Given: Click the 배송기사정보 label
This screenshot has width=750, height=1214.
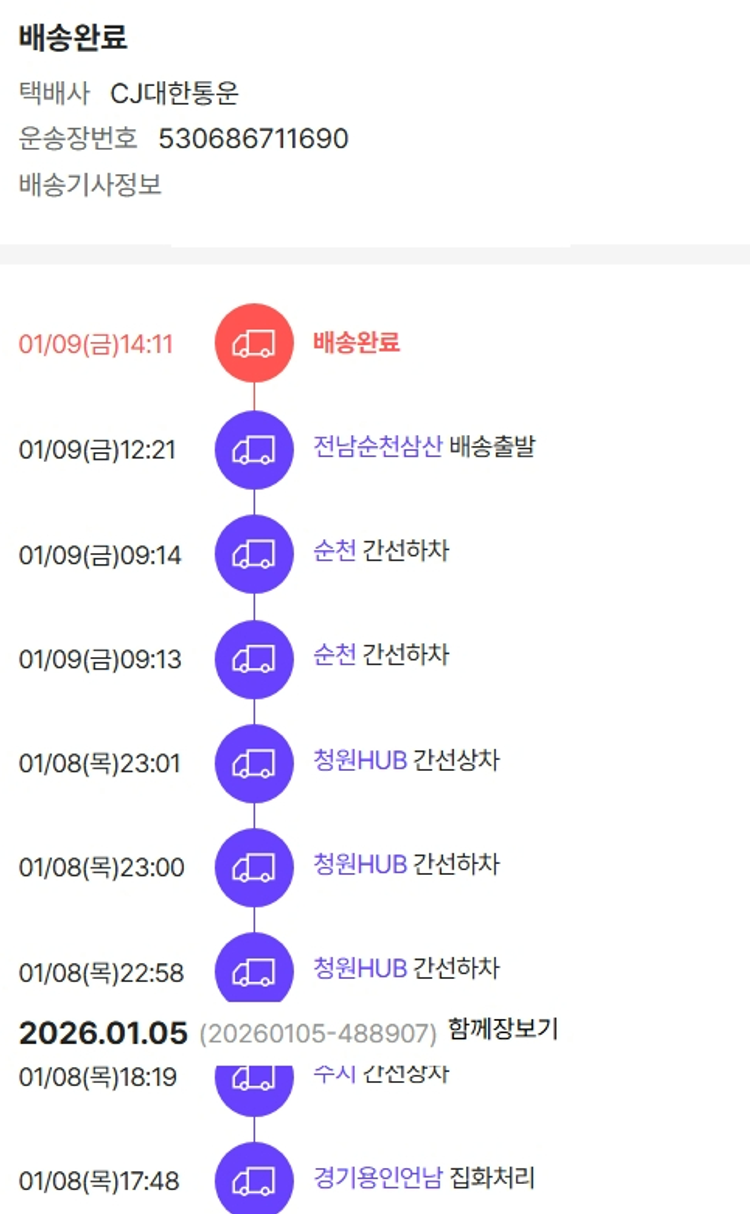Looking at the screenshot, I should (x=90, y=184).
